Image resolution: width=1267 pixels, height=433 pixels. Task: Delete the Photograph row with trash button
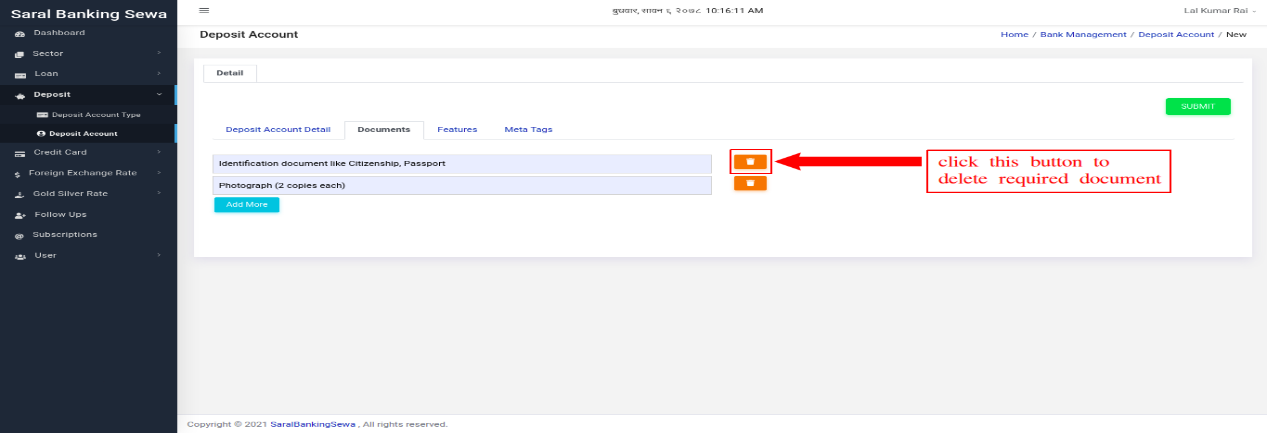click(750, 183)
